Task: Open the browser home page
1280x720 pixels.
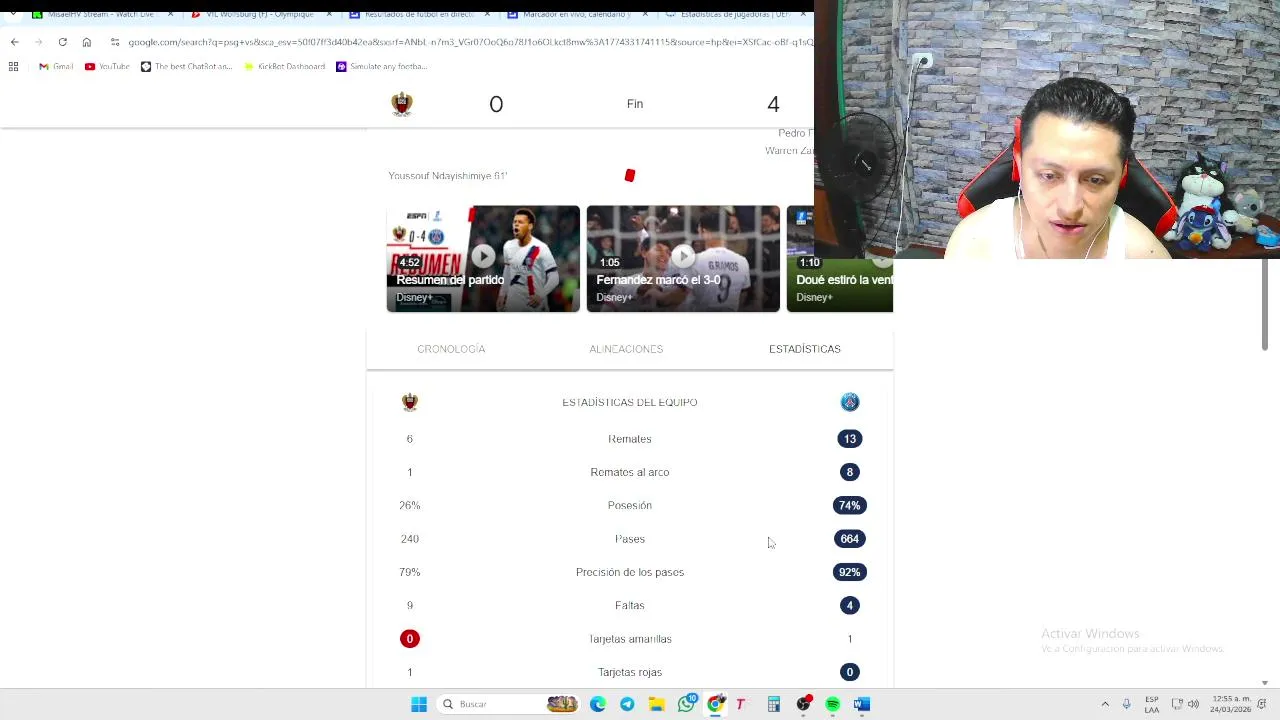Action: pyautogui.click(x=87, y=42)
